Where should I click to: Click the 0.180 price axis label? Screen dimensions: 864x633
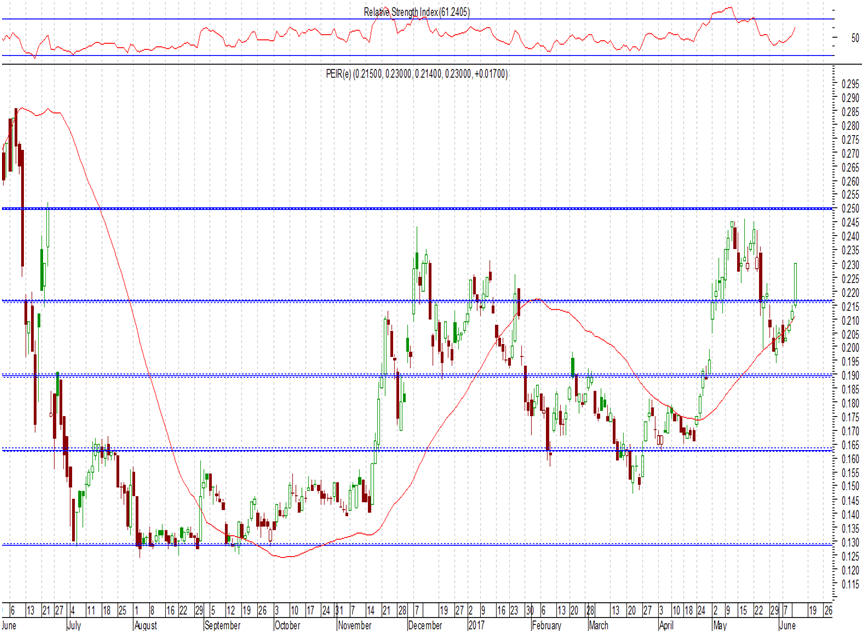tap(850, 404)
